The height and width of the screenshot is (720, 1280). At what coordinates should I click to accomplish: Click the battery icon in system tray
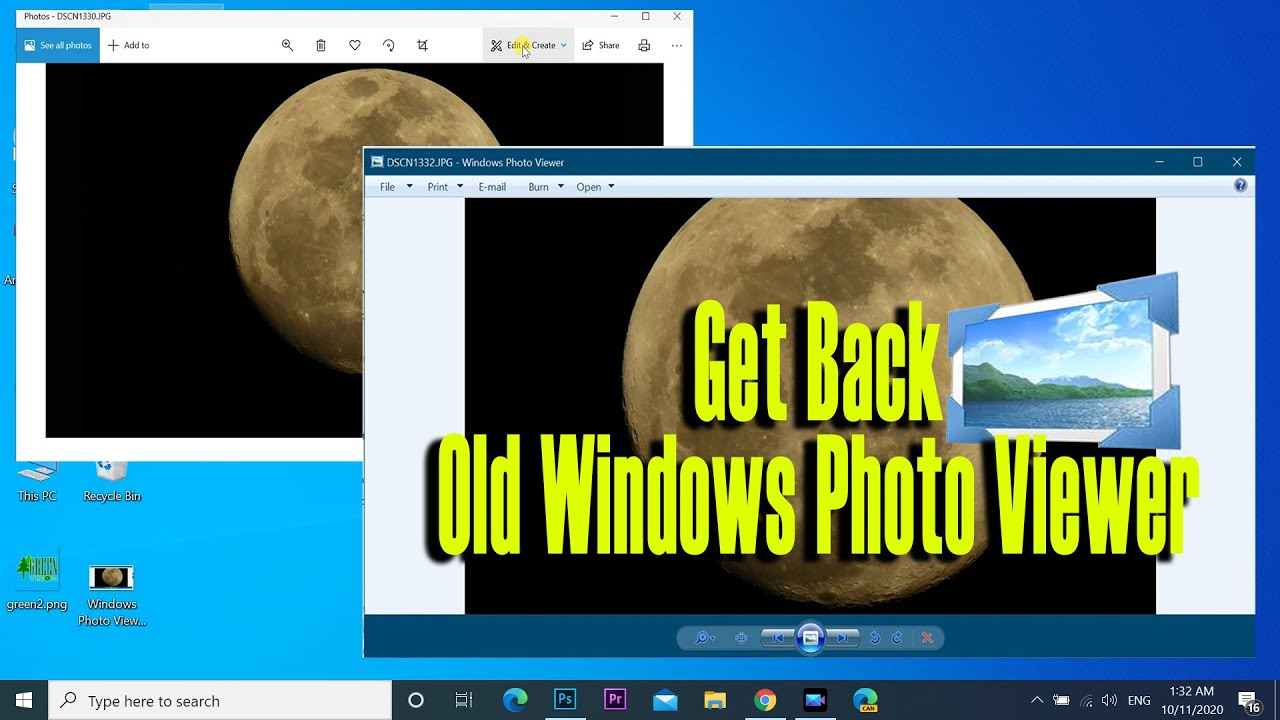point(1061,700)
